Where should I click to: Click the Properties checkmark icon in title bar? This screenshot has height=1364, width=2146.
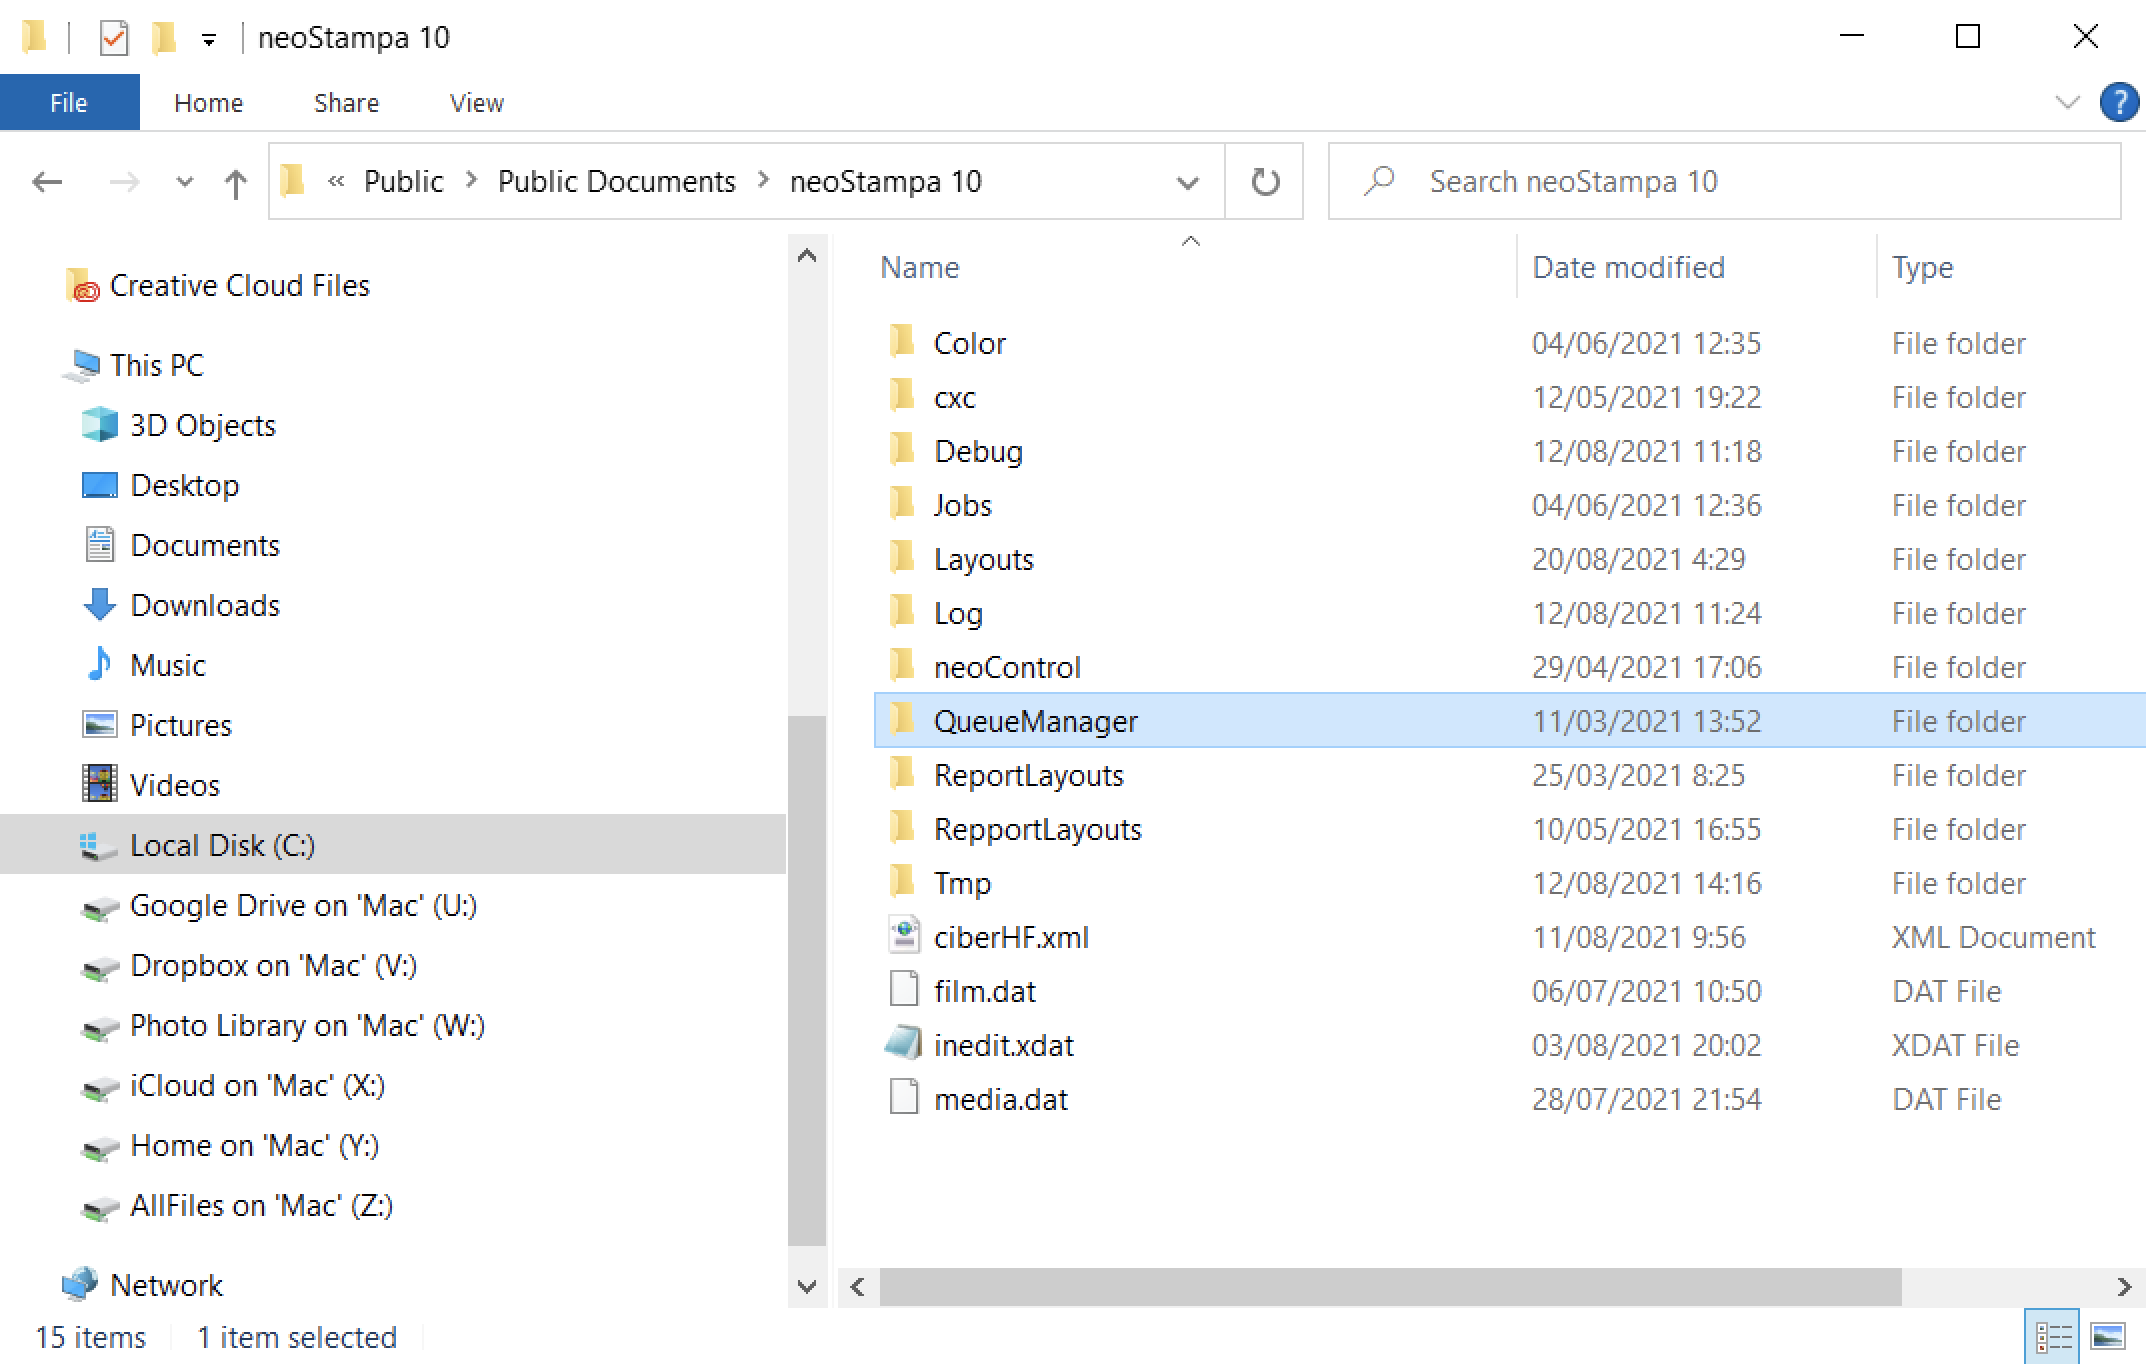[x=114, y=38]
